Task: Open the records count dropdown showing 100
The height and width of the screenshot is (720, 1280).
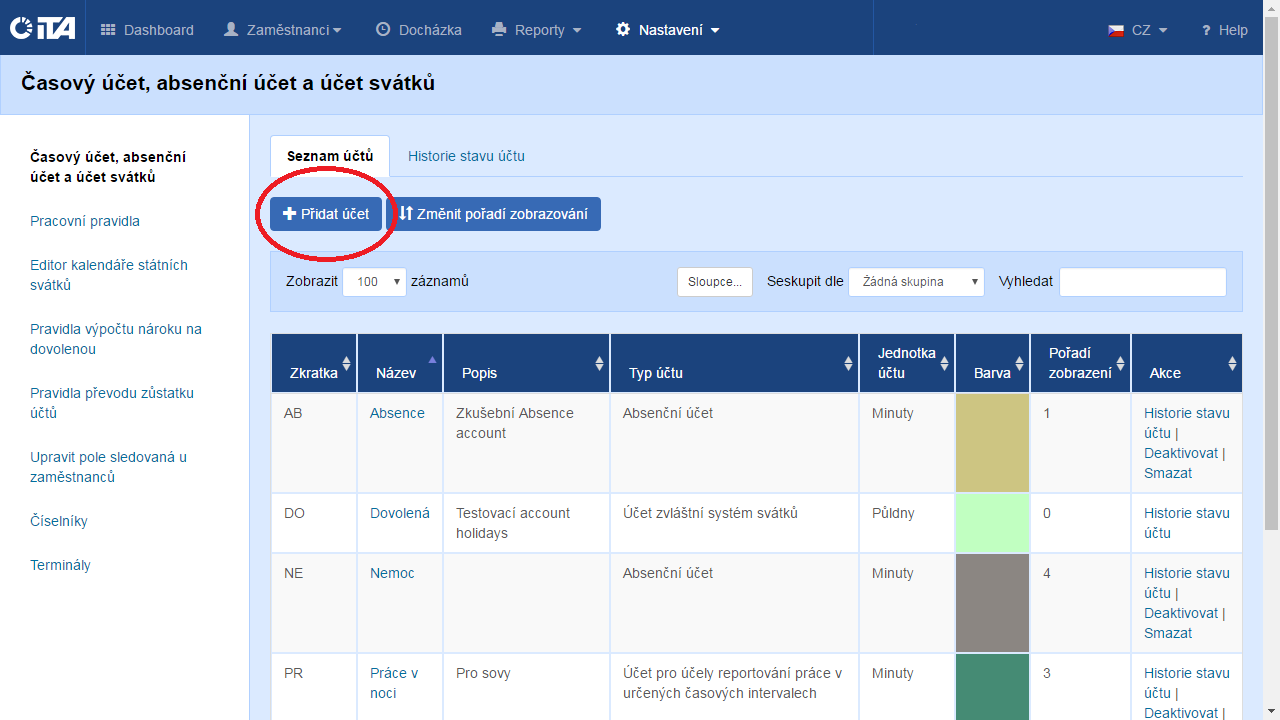Action: [x=374, y=282]
